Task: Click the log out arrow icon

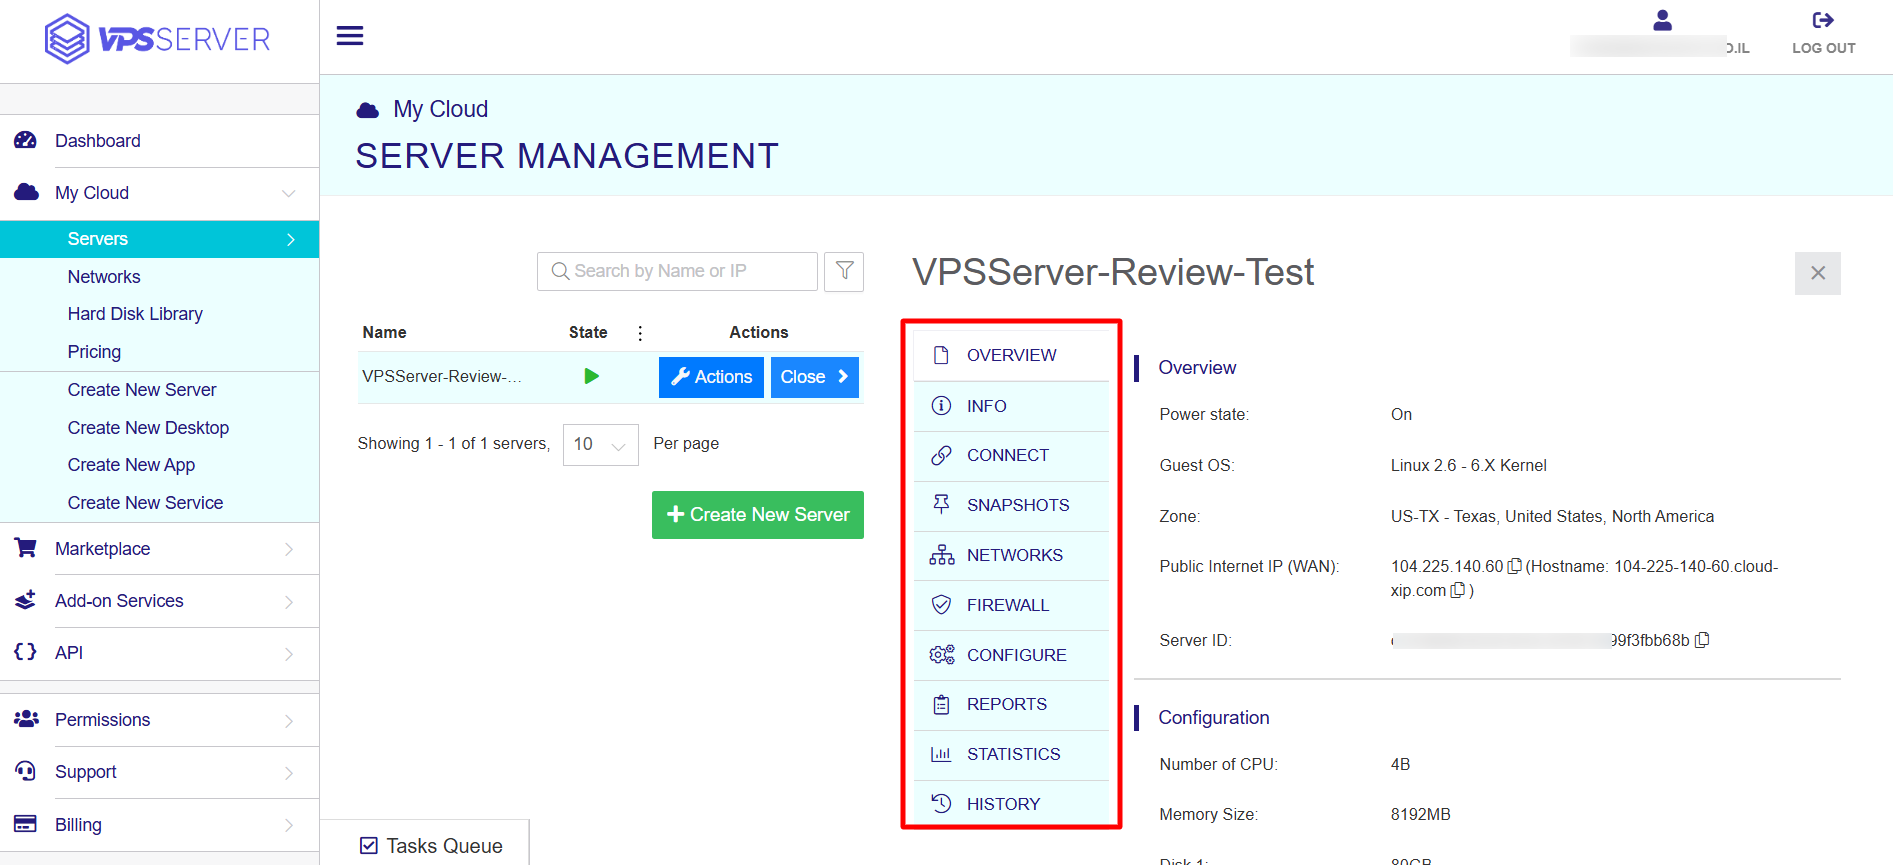Action: pyautogui.click(x=1823, y=20)
